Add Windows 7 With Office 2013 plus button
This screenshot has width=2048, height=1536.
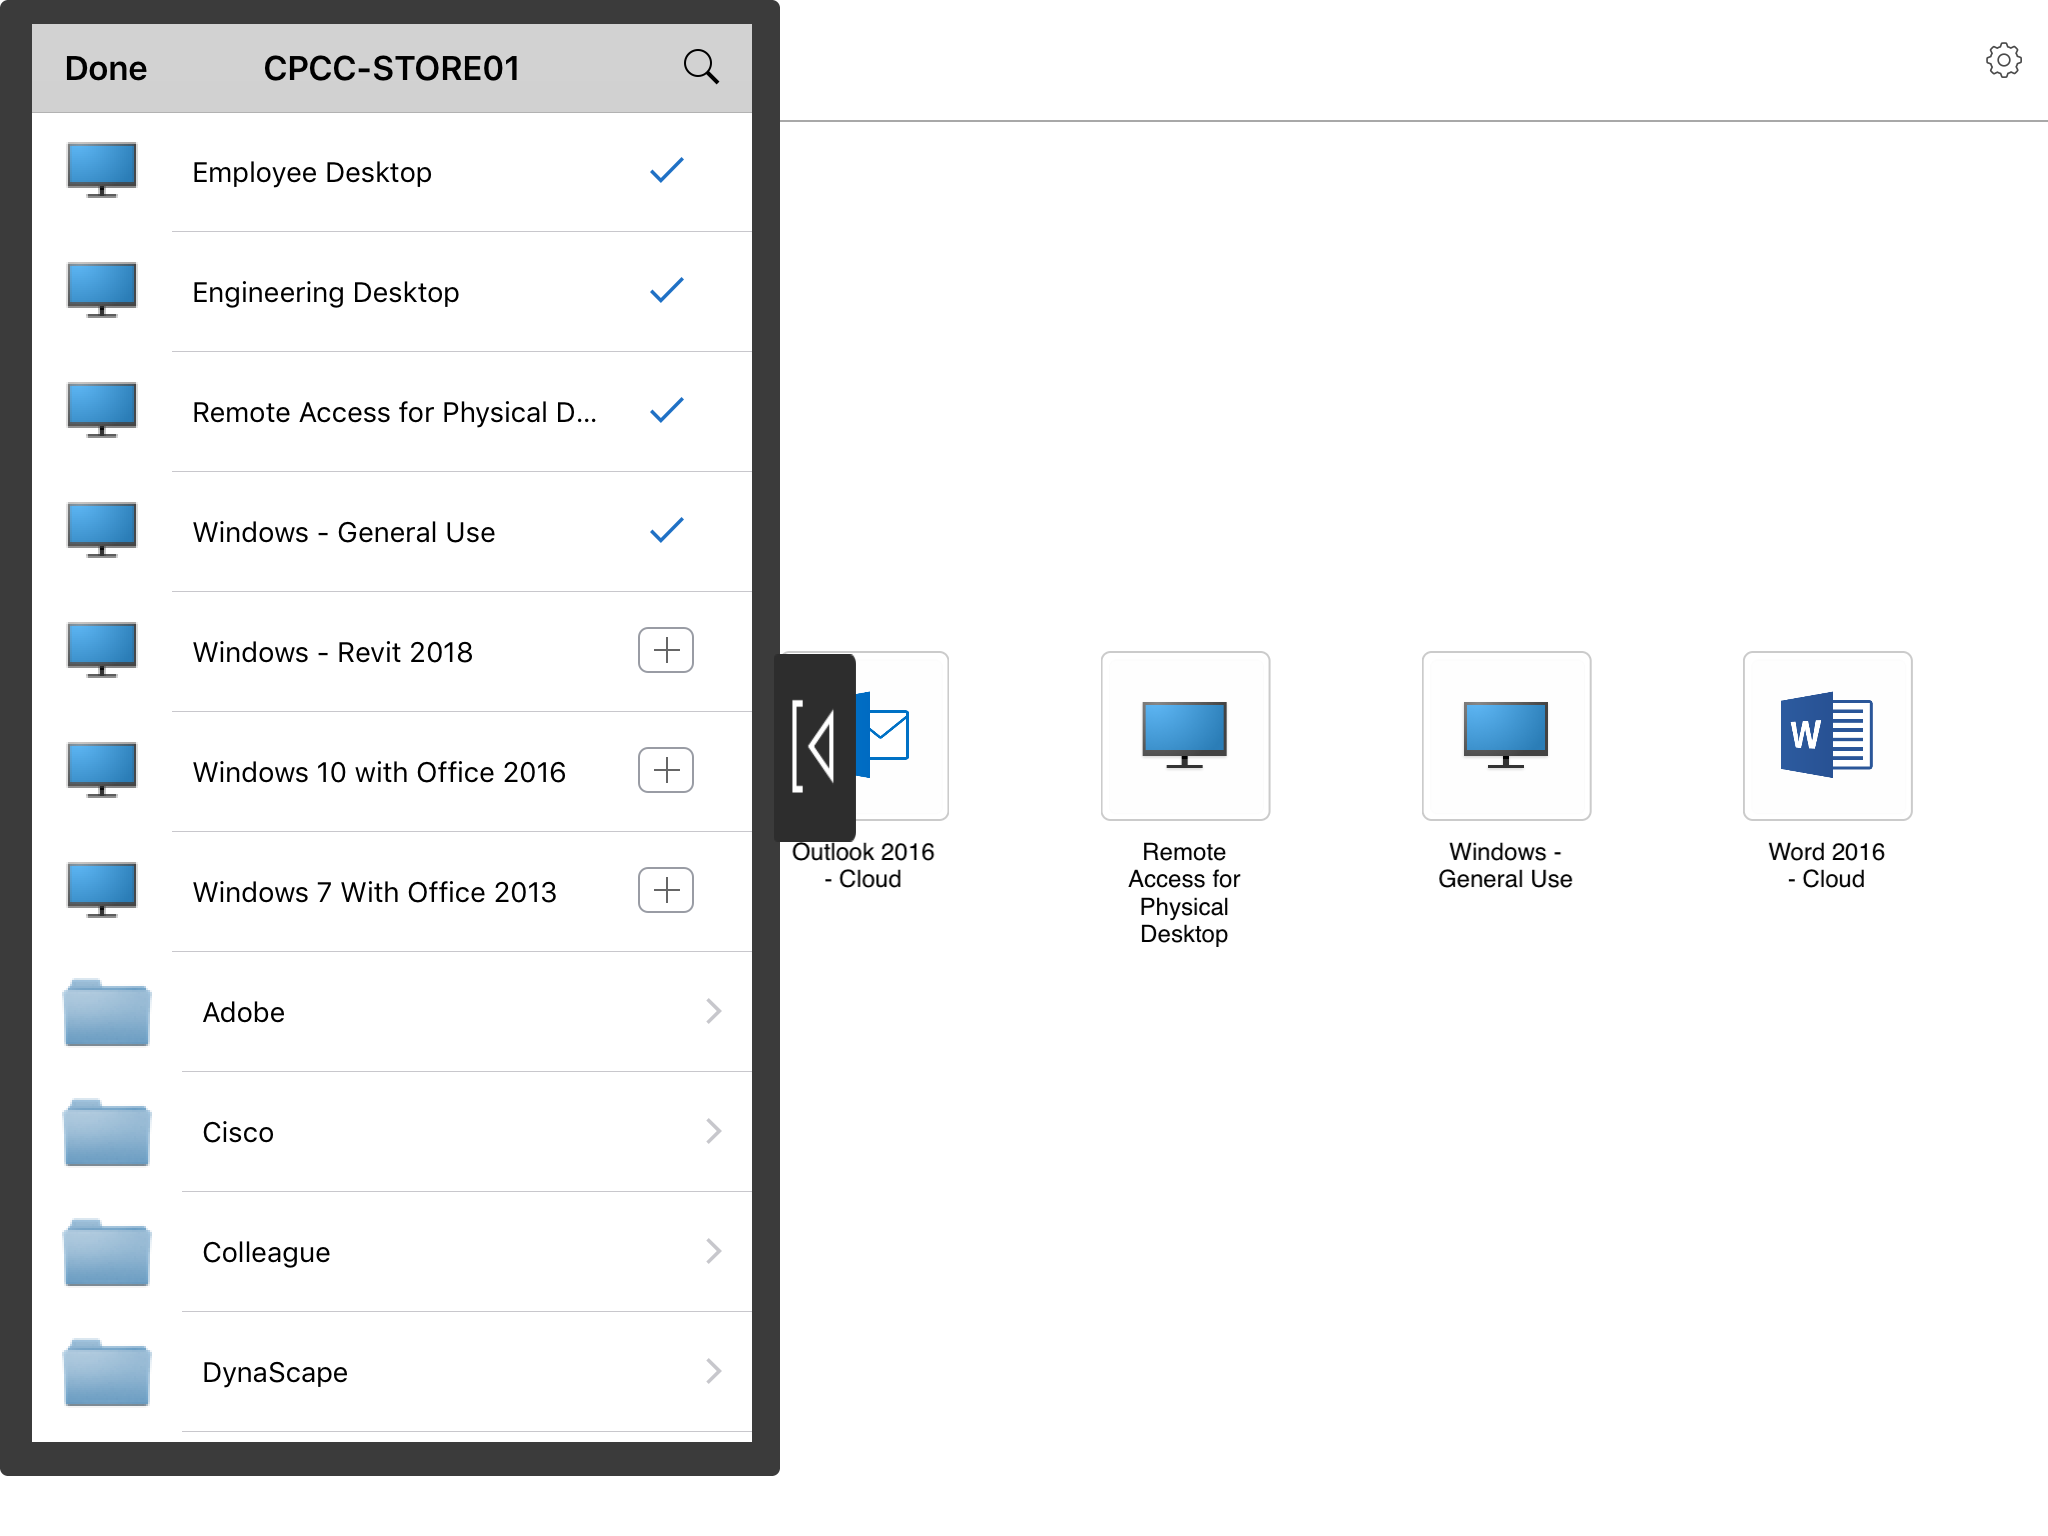tap(666, 891)
